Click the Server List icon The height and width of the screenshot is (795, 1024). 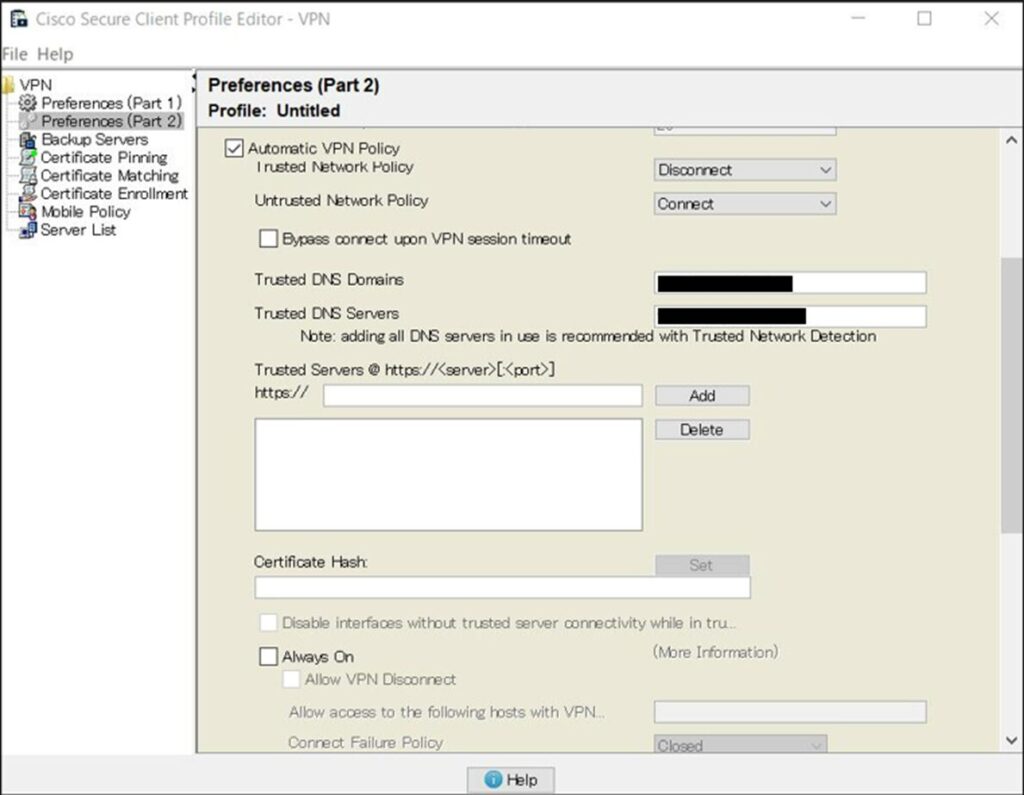tap(27, 230)
